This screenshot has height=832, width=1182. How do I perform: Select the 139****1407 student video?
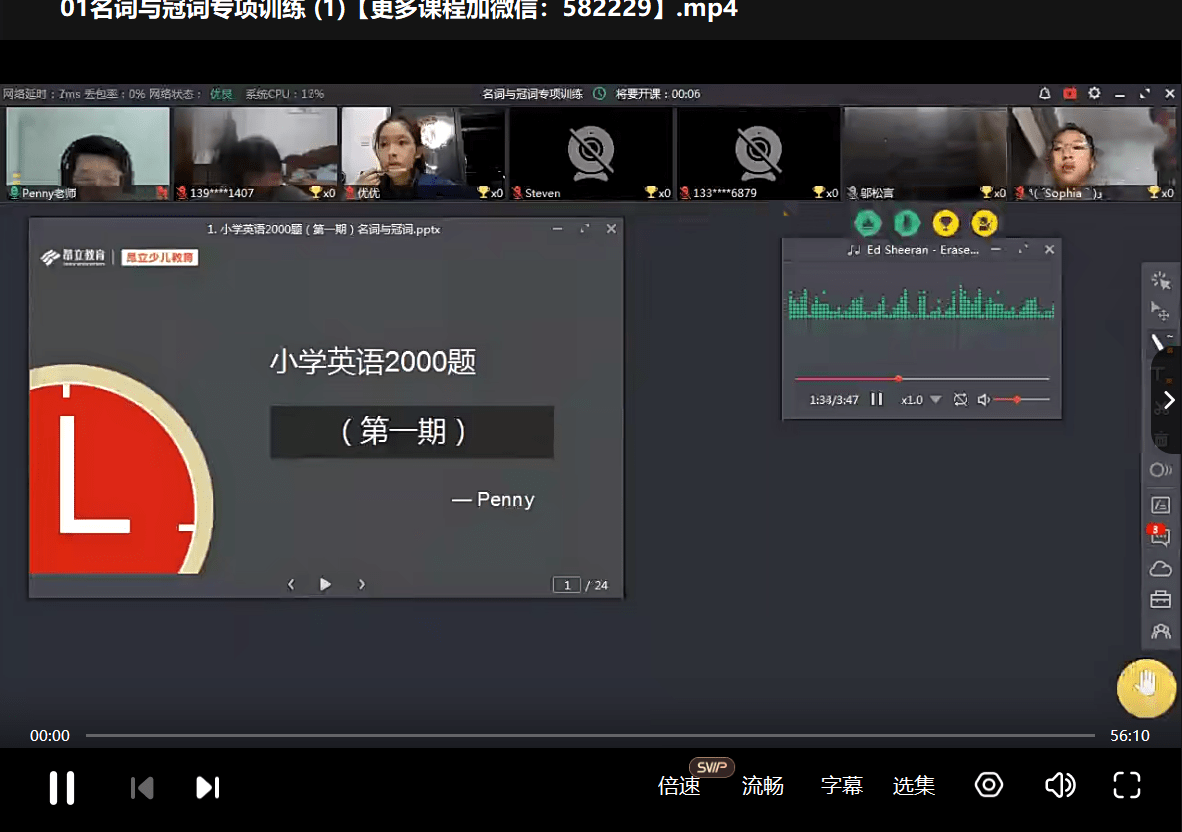256,154
